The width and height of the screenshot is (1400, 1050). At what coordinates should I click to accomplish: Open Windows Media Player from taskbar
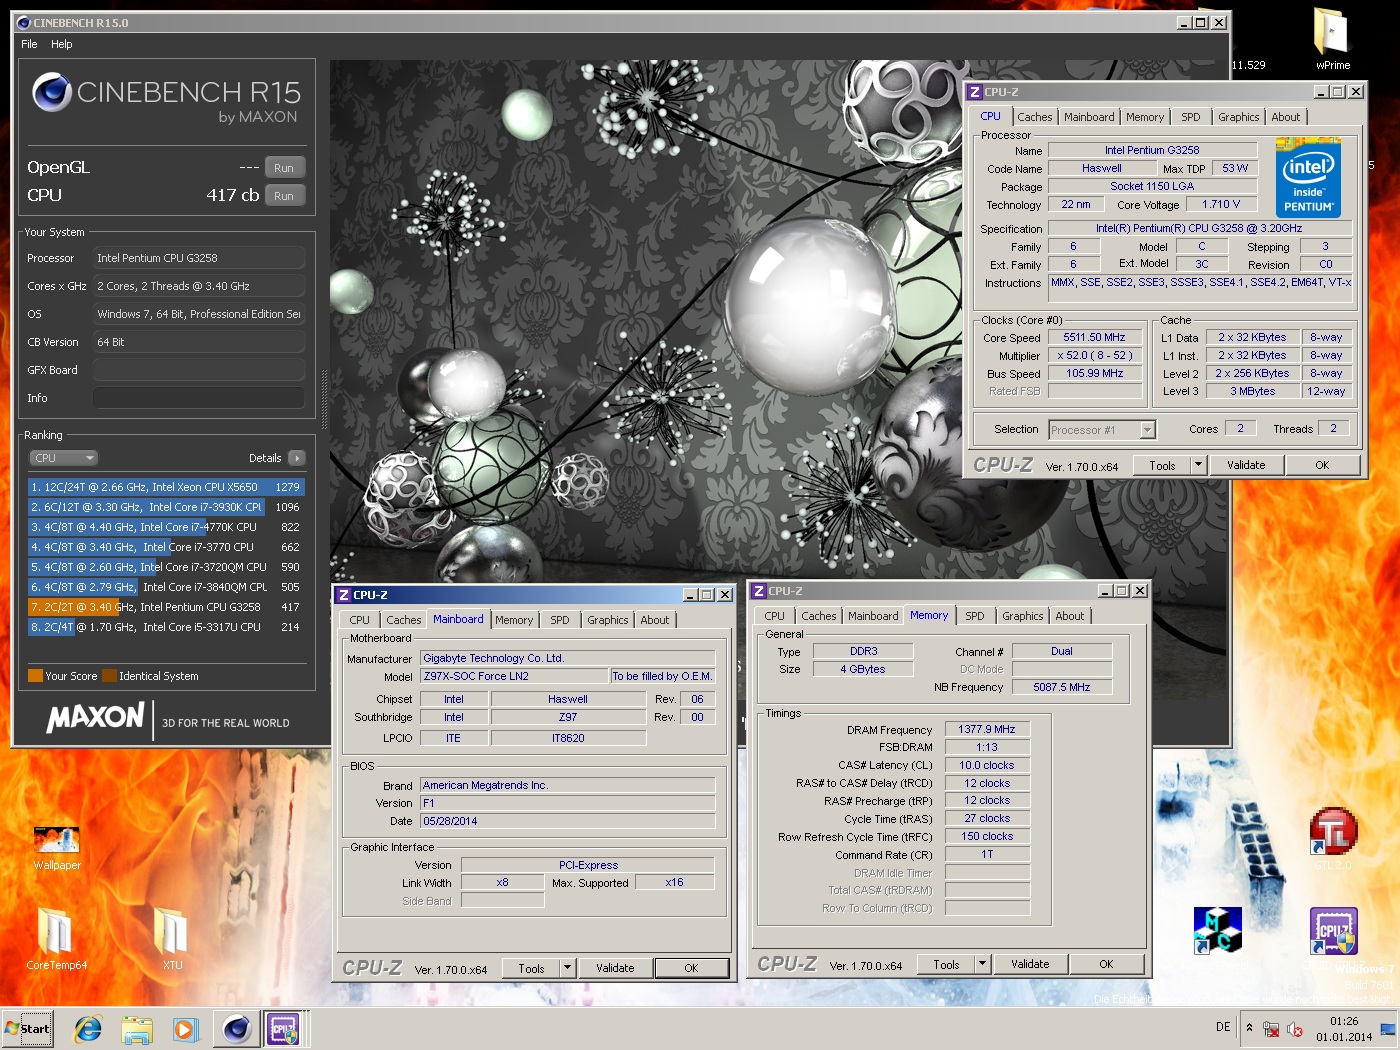(185, 1028)
